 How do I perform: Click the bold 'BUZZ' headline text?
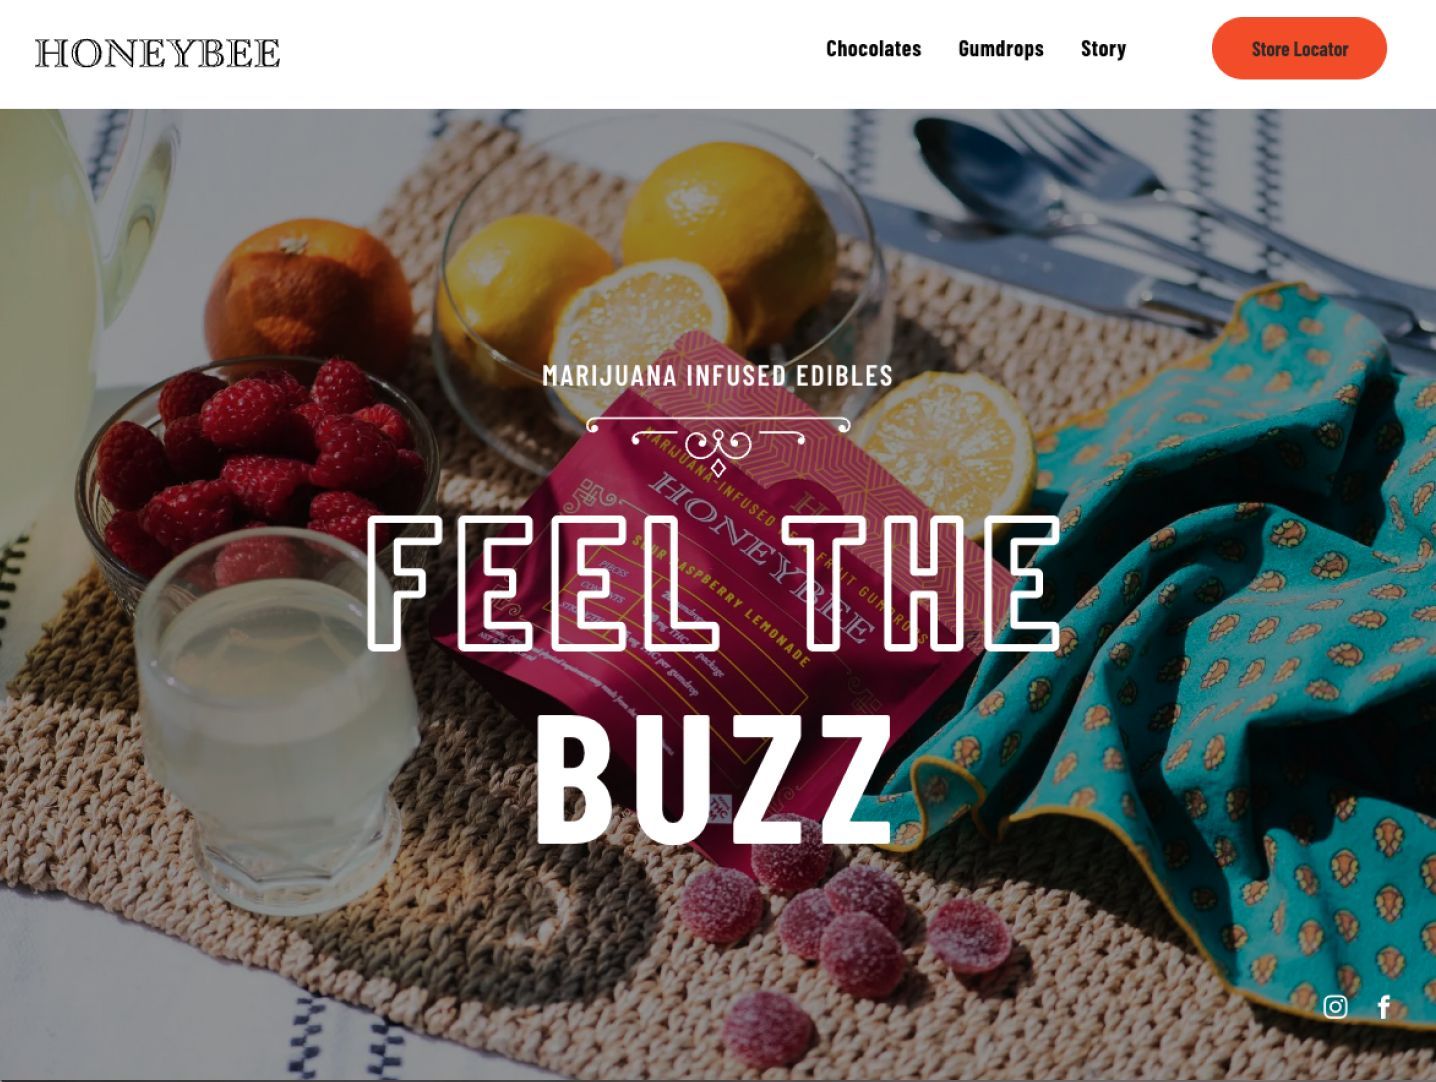point(714,779)
